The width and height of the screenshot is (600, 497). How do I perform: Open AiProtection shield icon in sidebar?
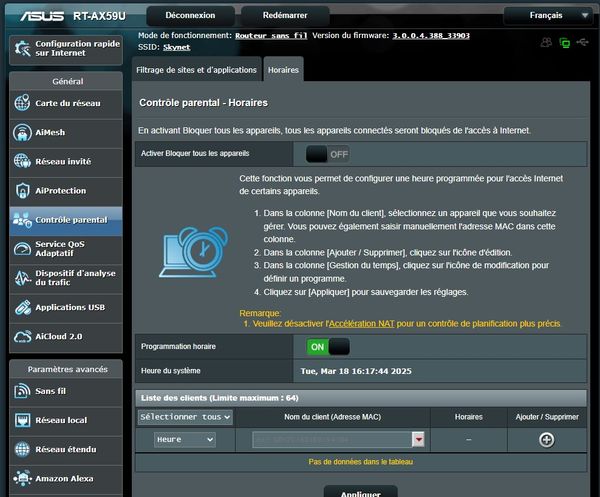pos(23,190)
